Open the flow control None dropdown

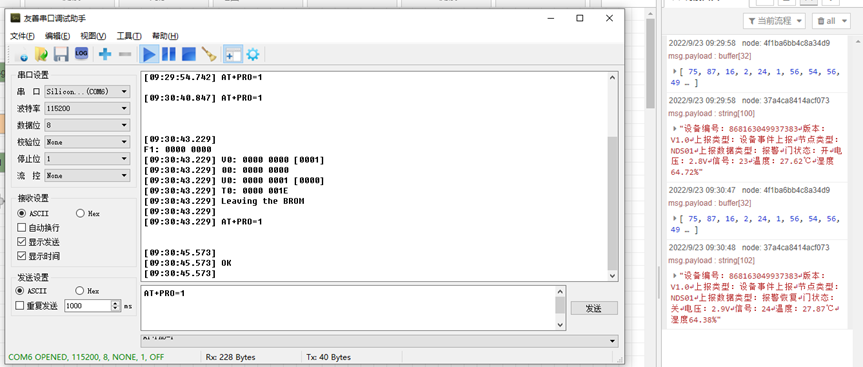pyautogui.click(x=87, y=176)
